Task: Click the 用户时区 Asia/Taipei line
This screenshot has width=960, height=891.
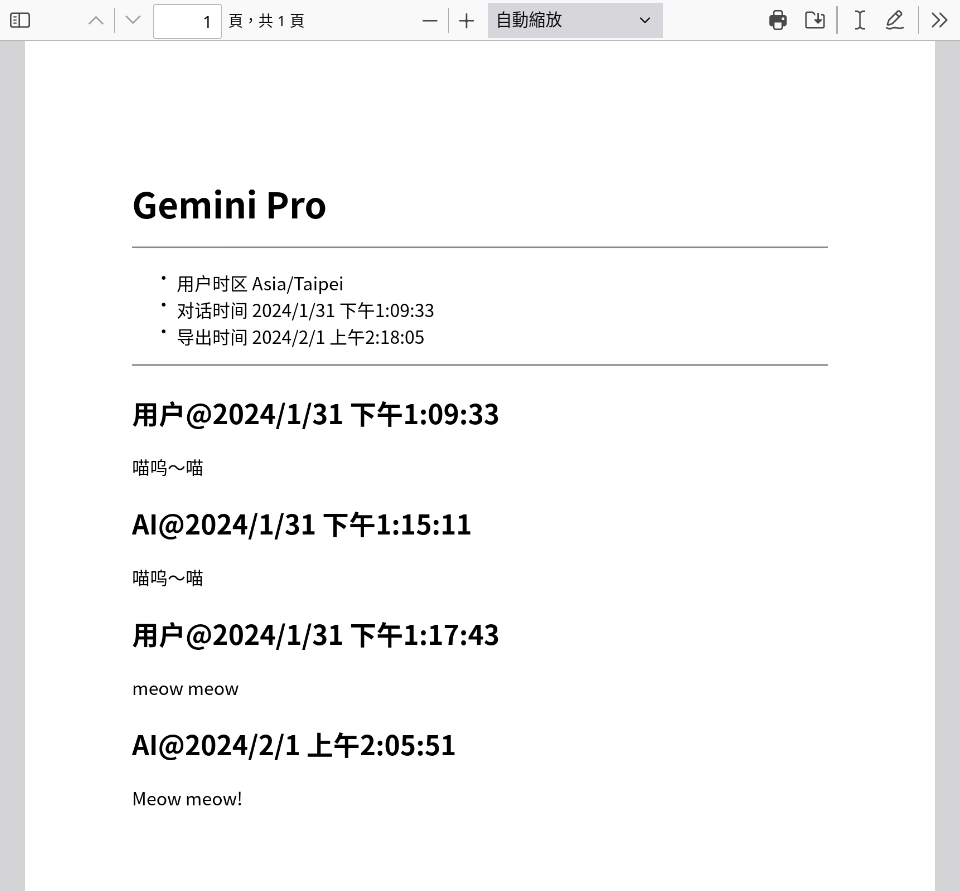Action: tap(260, 284)
